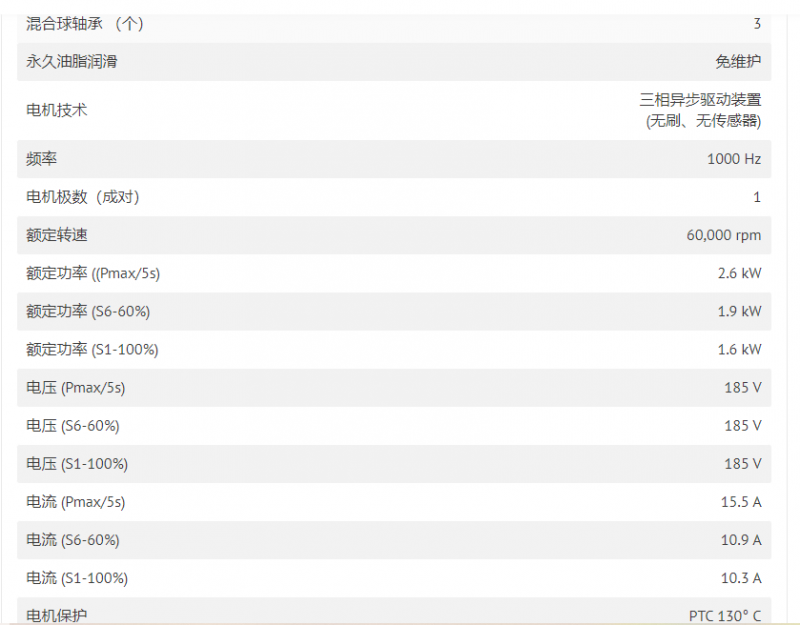800x625 pixels.
Task: Select the 电机极数 (成对) row
Action: coord(394,197)
